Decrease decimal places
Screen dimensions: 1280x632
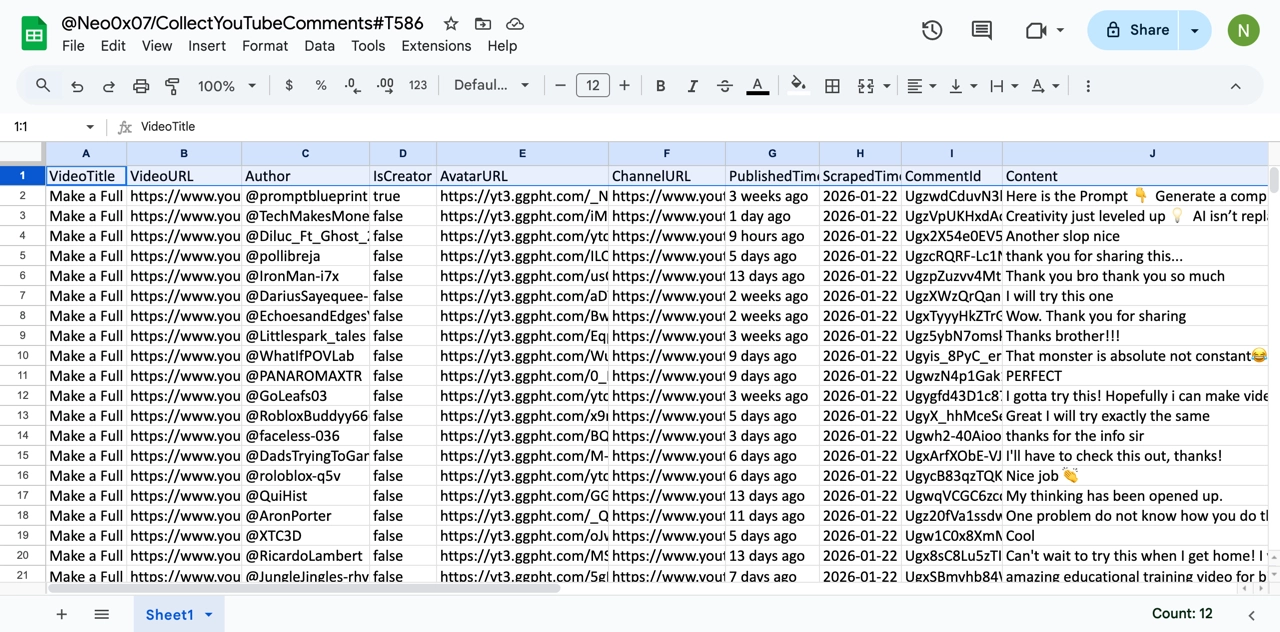coord(352,85)
